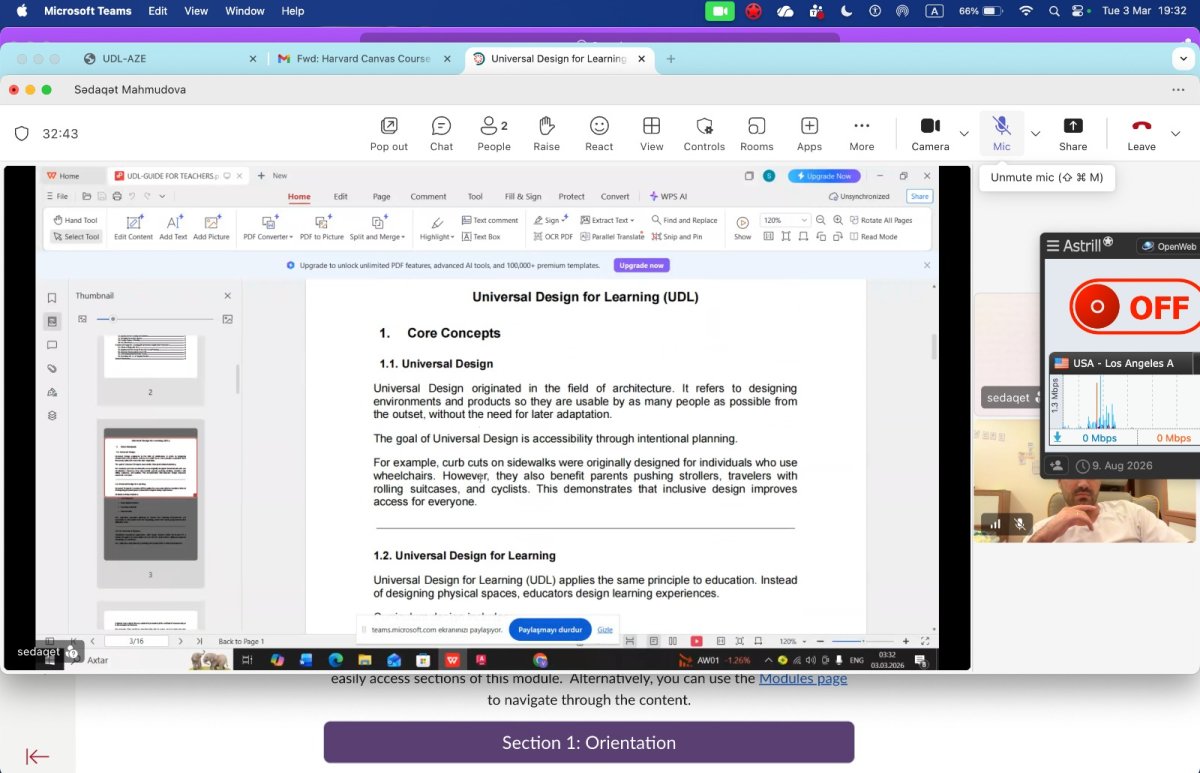Show the People participants list
Image resolution: width=1200 pixels, height=773 pixels.
494,134
